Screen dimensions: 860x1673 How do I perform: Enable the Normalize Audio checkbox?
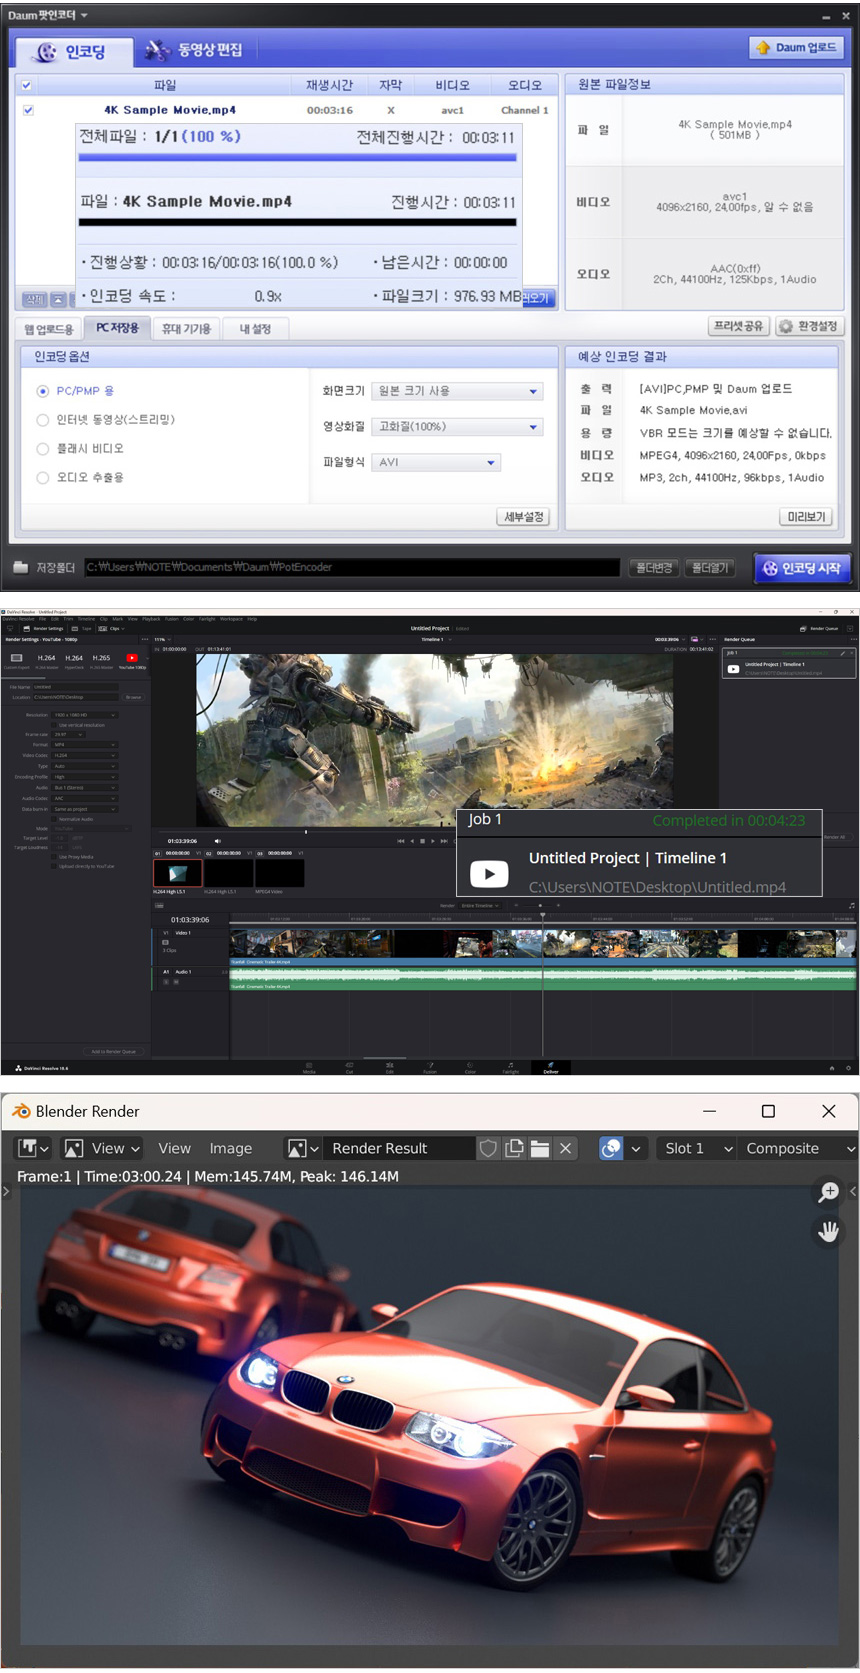53,819
